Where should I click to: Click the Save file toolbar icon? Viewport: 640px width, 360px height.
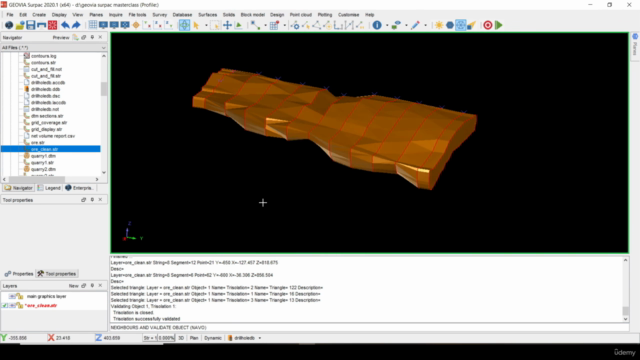pos(31,25)
